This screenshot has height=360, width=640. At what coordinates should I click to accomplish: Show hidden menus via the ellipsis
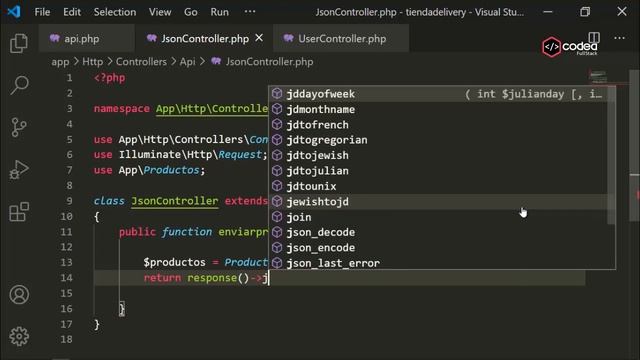coord(250,12)
